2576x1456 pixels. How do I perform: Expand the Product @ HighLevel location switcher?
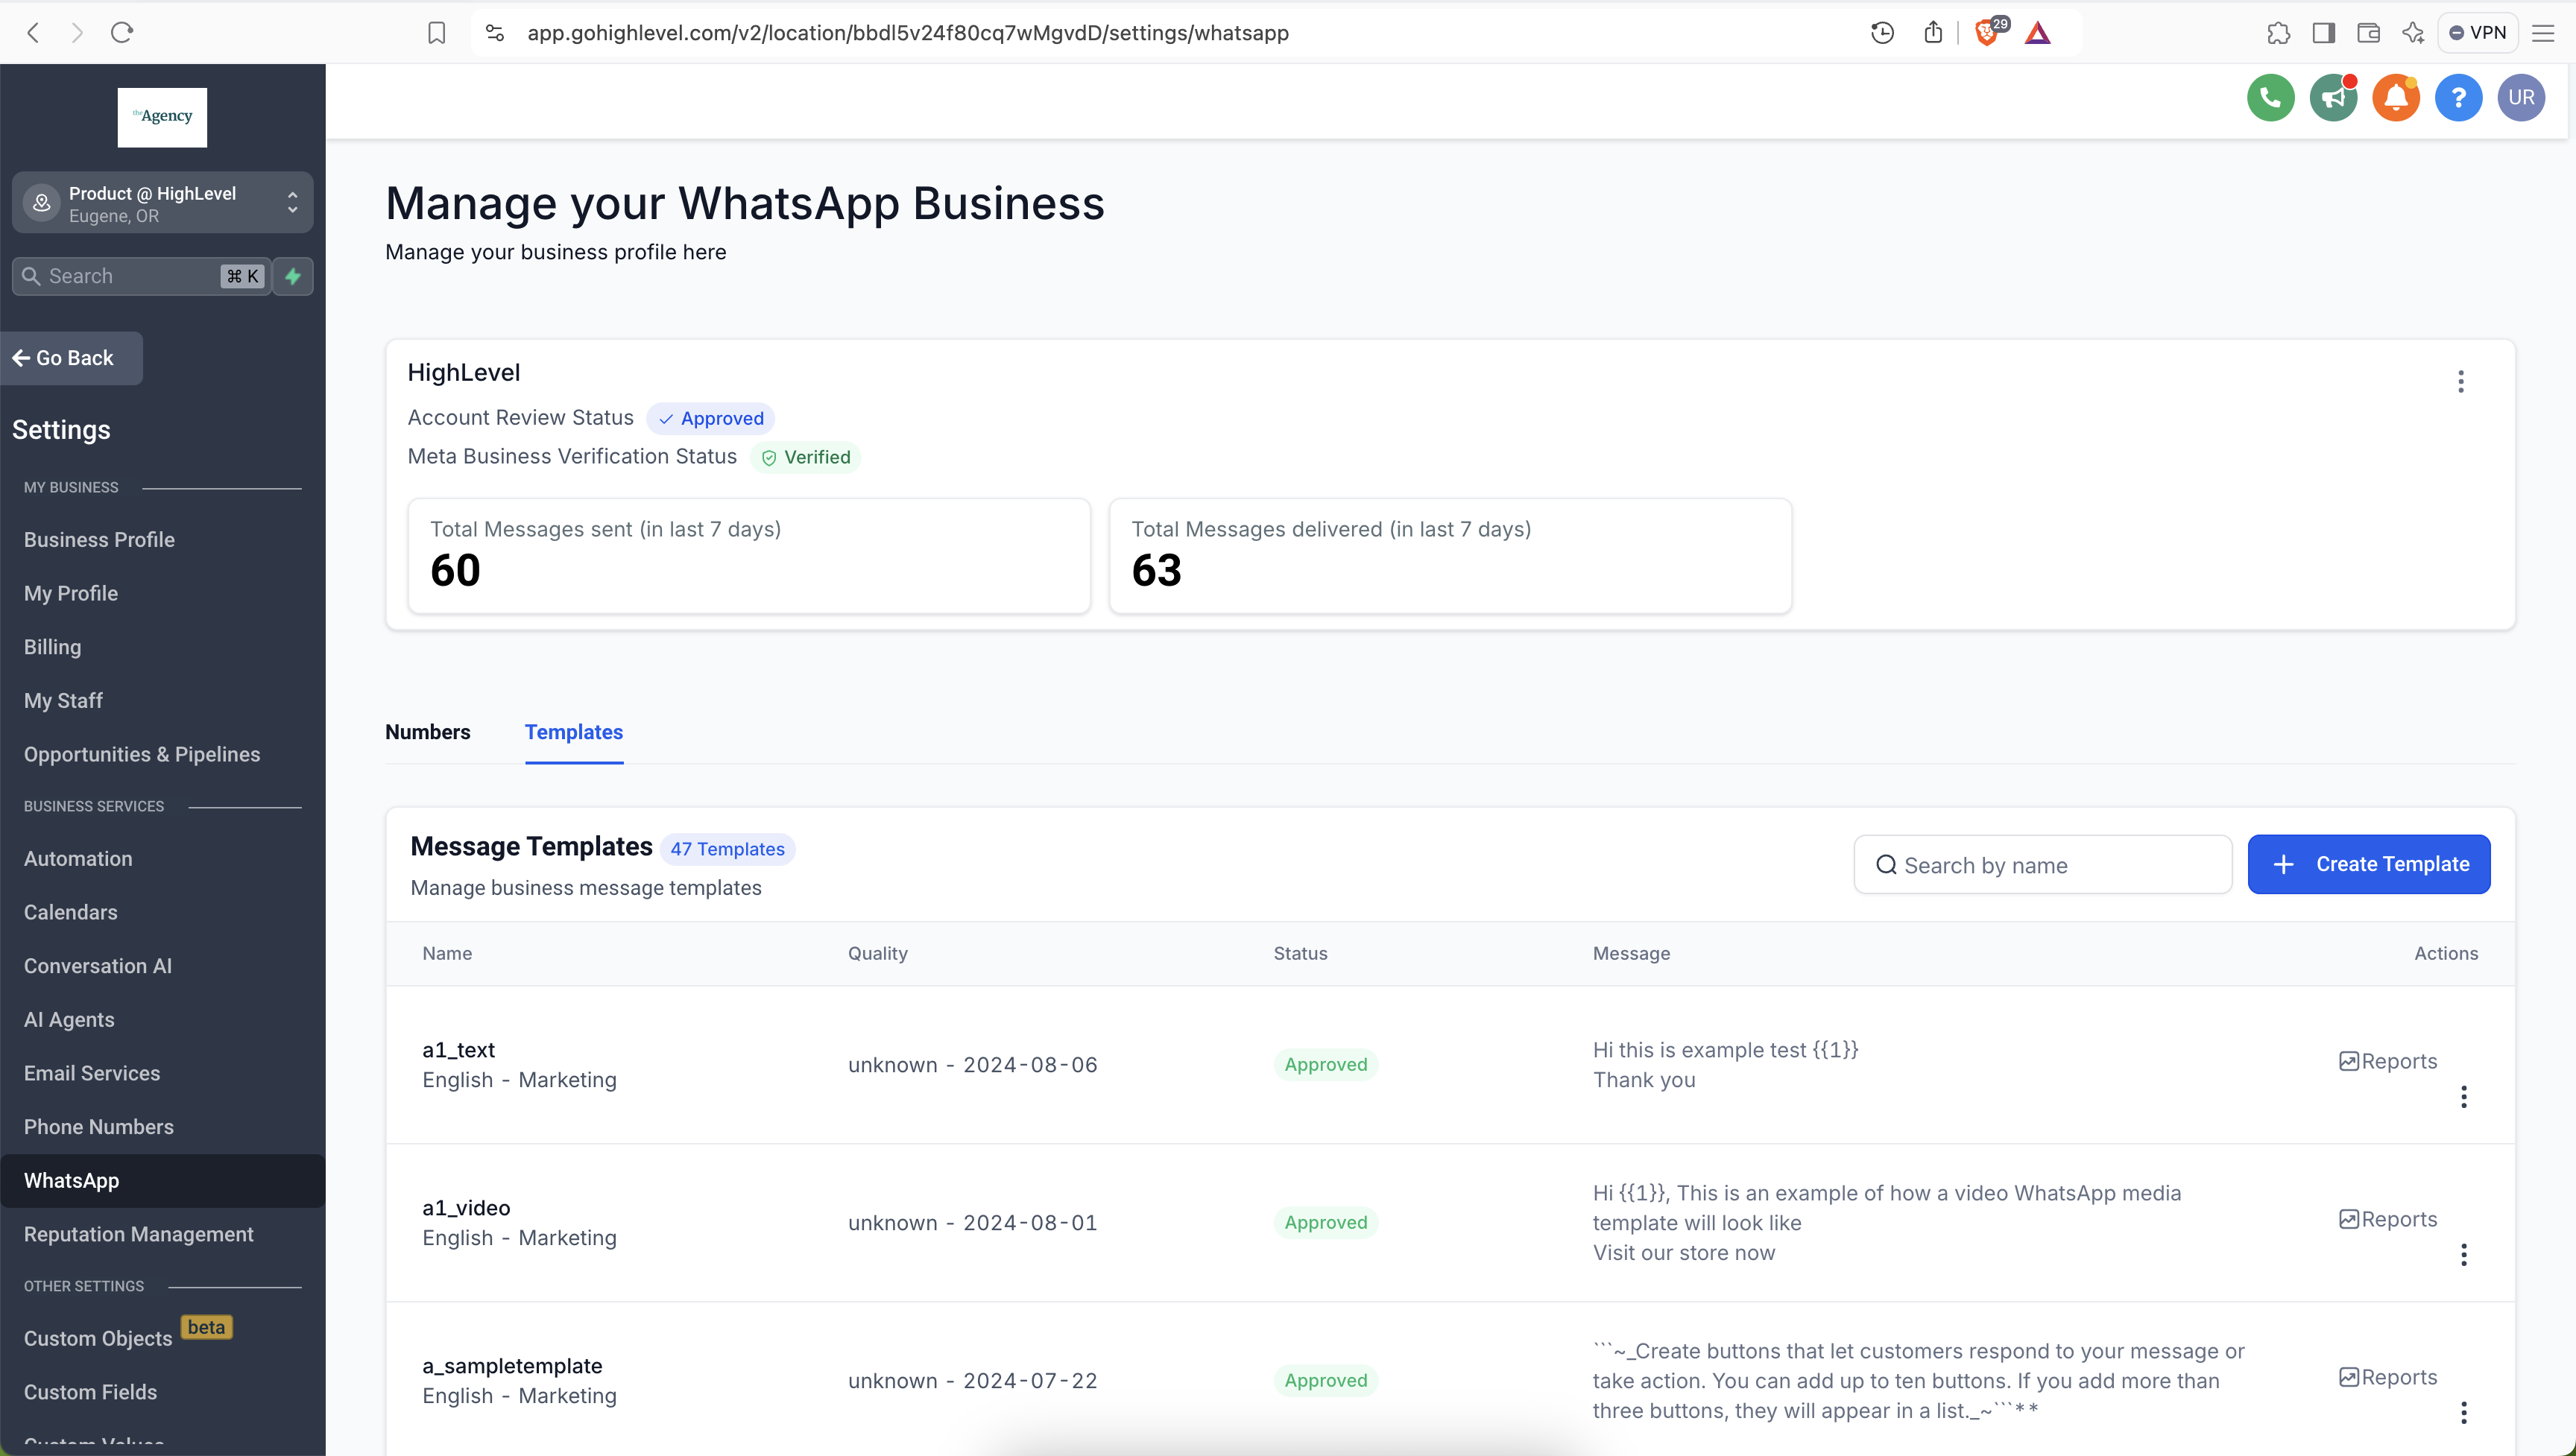[x=162, y=203]
